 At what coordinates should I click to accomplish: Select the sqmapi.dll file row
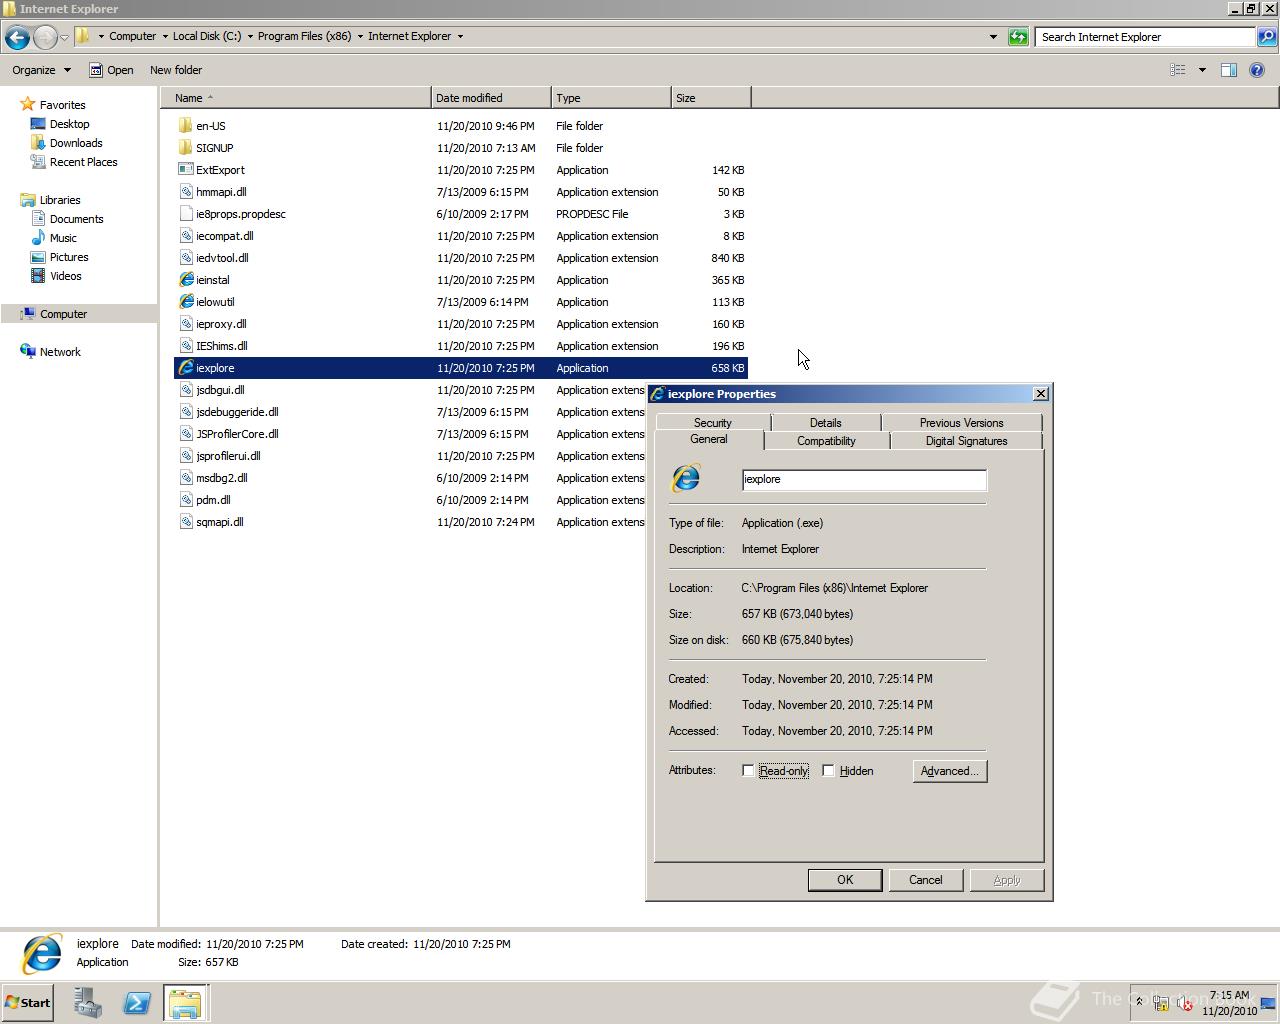(410, 522)
